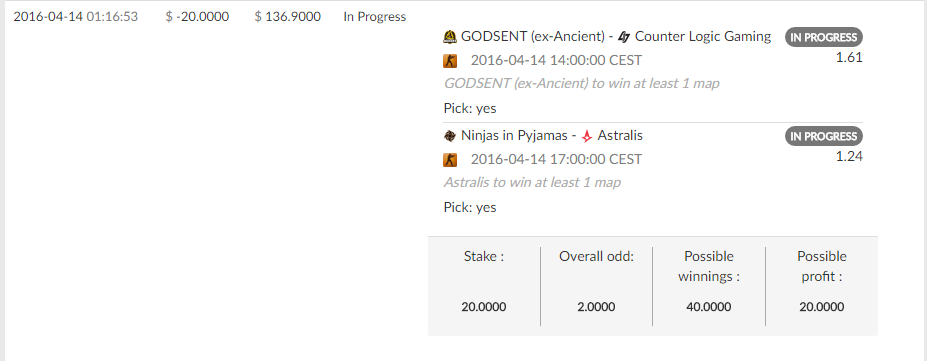
Task: Click the $ -20.0000 amount entry
Action: tap(197, 17)
